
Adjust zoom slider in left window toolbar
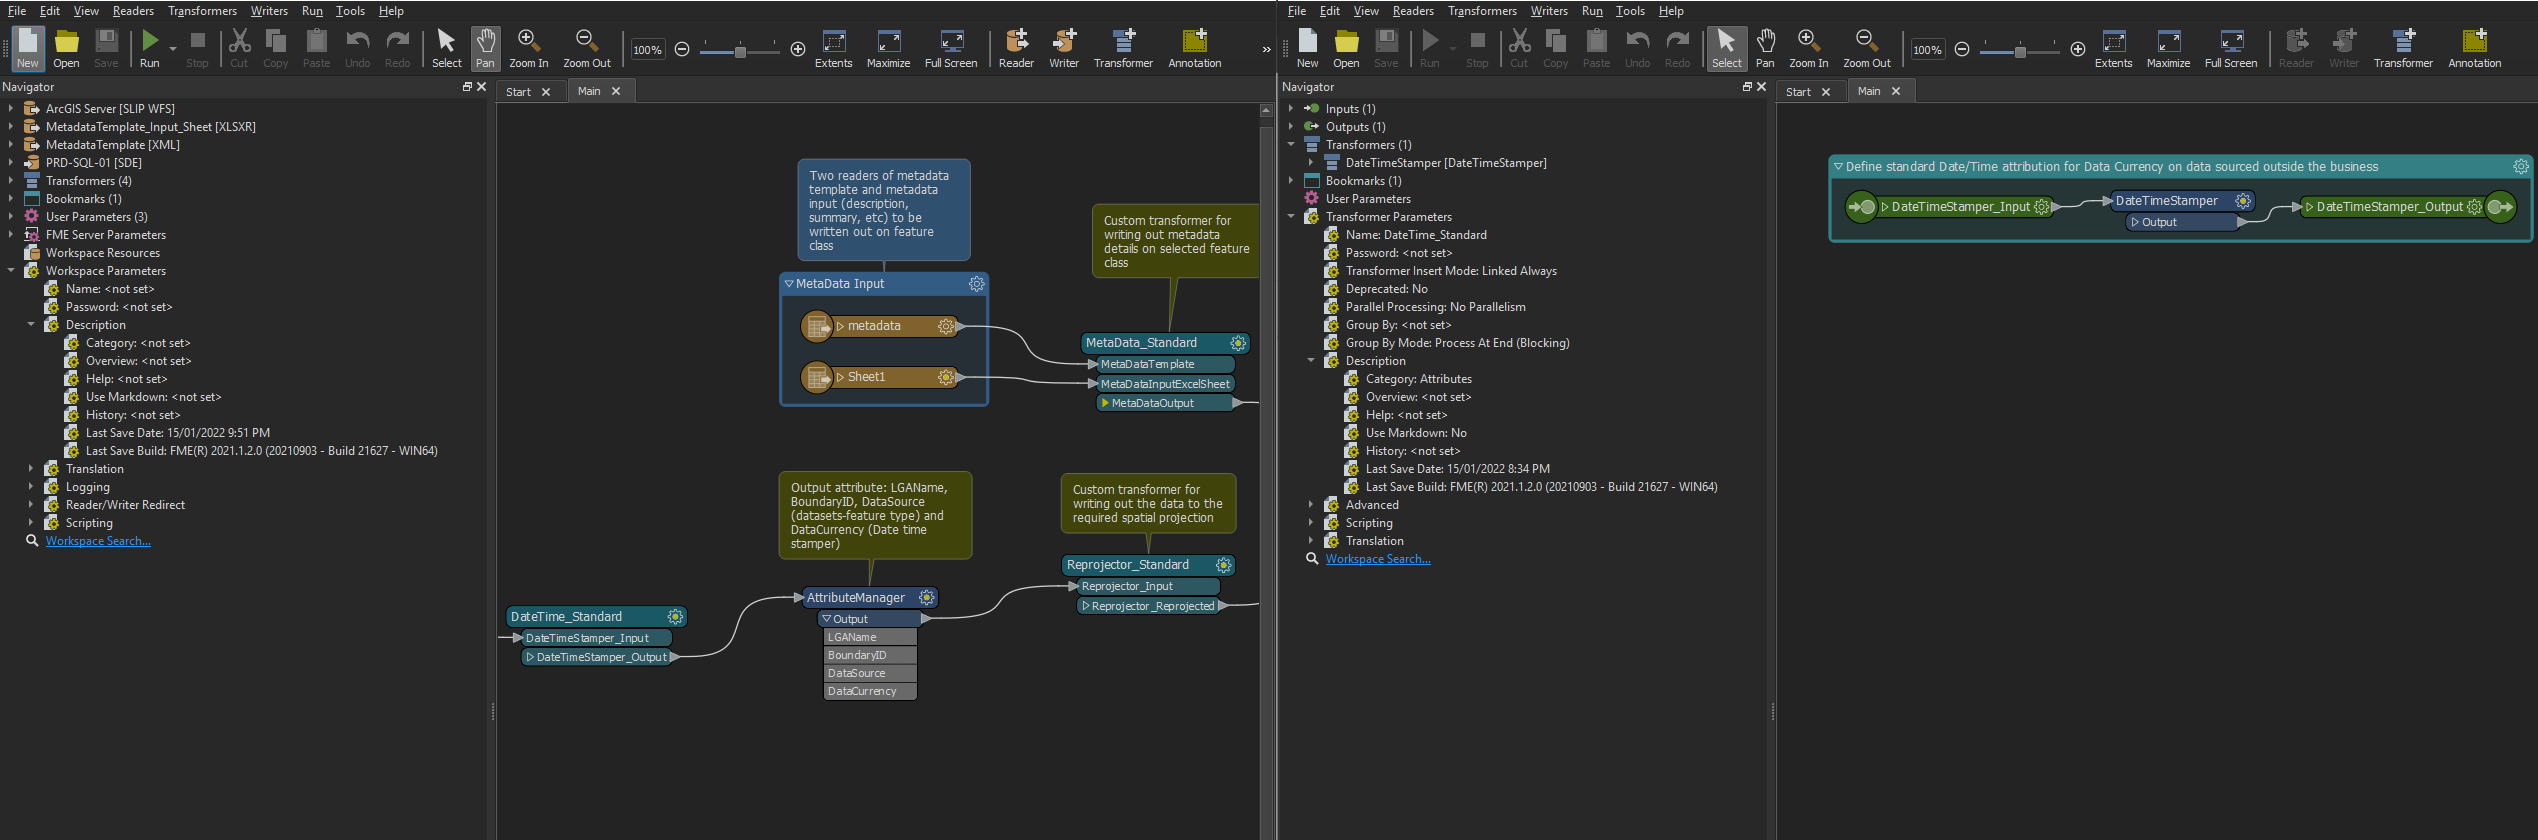click(740, 50)
